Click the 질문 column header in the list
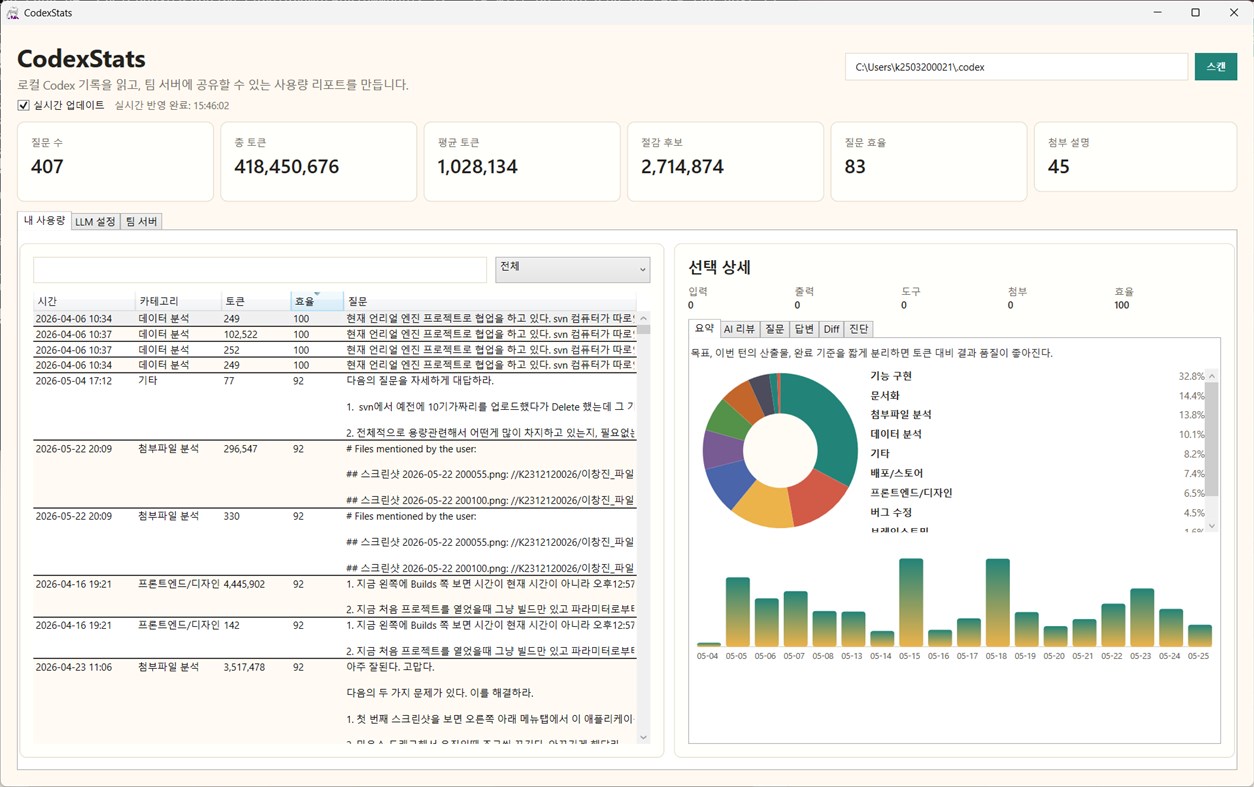 [x=490, y=301]
